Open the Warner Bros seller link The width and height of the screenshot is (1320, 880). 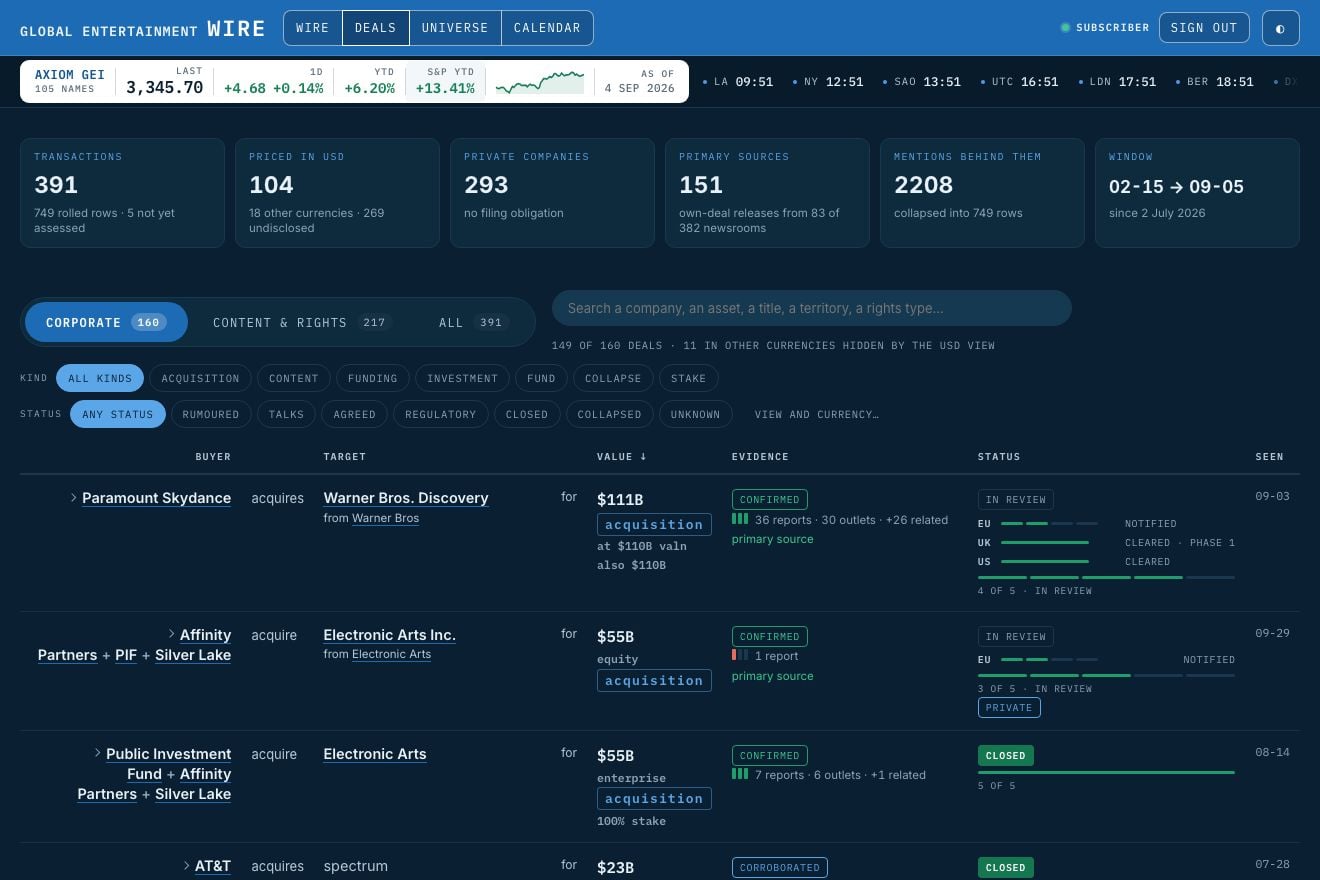pos(385,518)
